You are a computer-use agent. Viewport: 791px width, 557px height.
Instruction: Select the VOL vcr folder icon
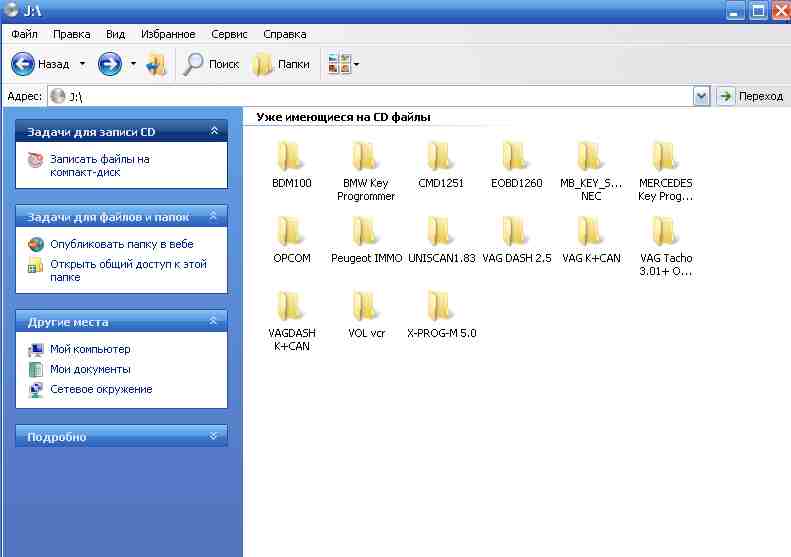coord(366,306)
